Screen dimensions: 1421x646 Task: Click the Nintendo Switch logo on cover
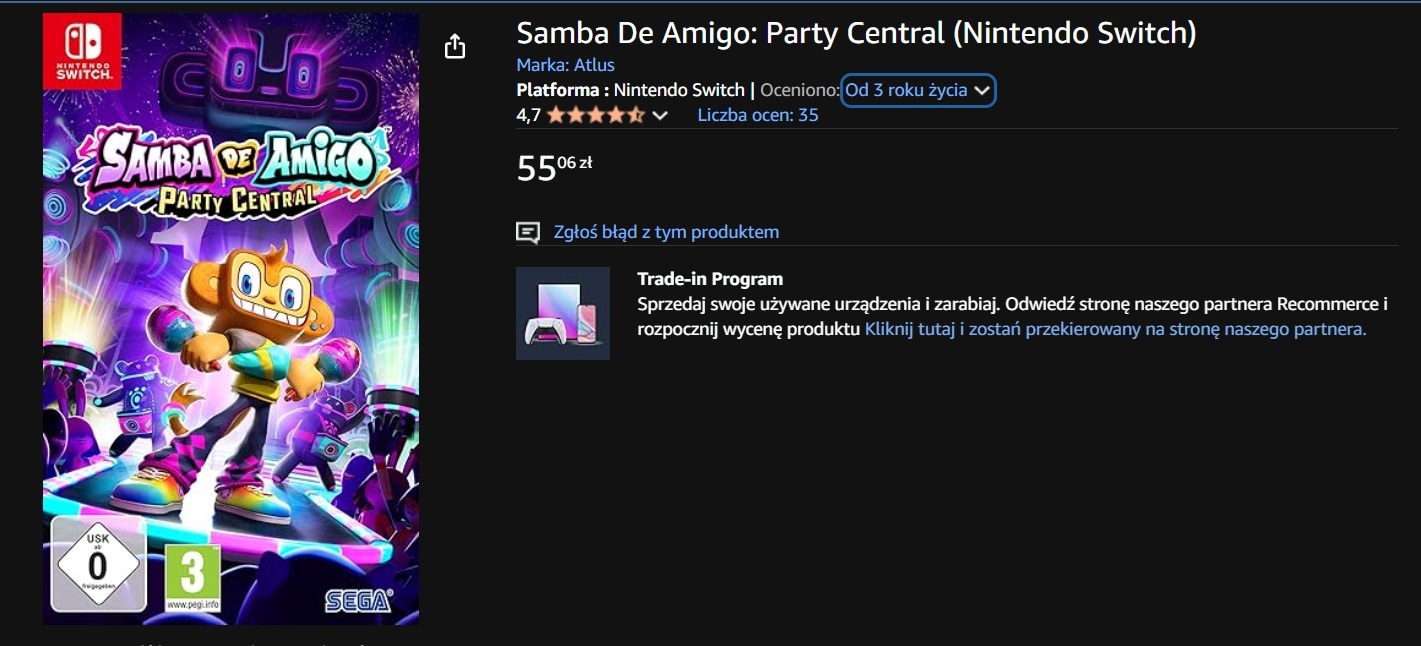point(82,50)
